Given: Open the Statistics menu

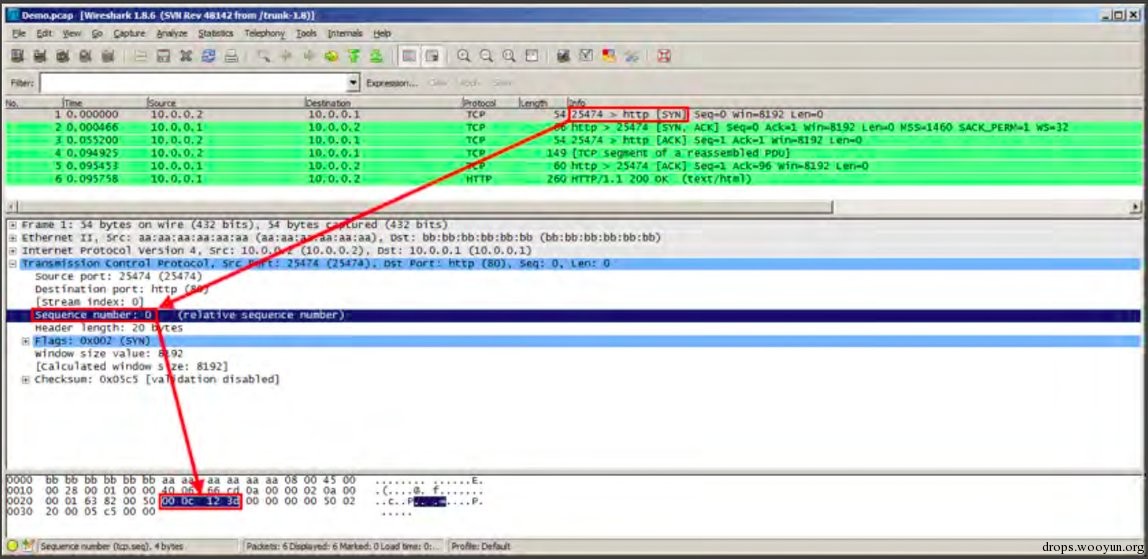Looking at the screenshot, I should tap(215, 34).
